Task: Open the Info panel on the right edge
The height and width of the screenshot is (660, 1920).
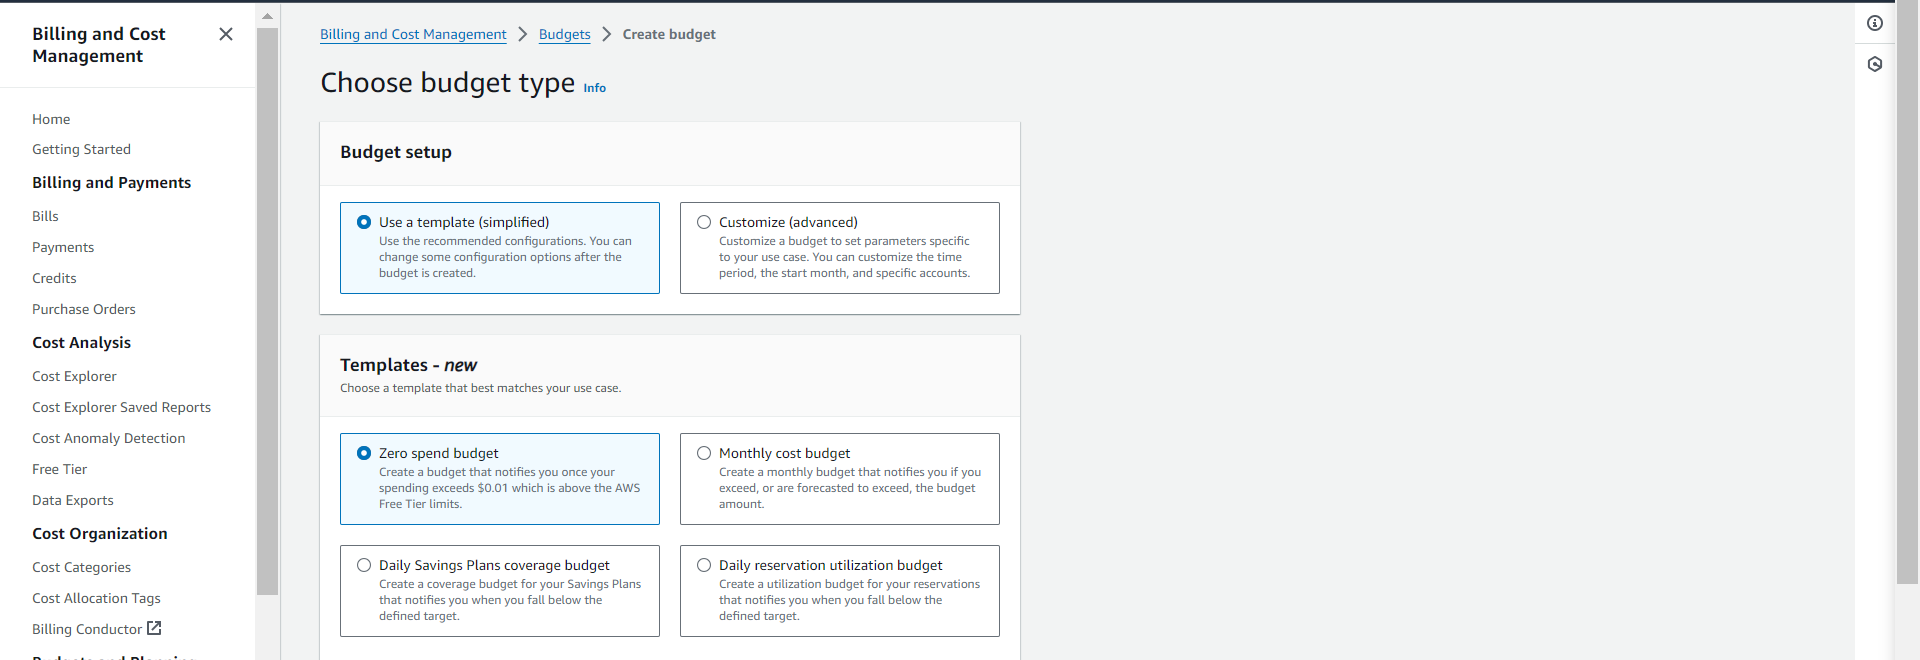Action: point(1876,22)
